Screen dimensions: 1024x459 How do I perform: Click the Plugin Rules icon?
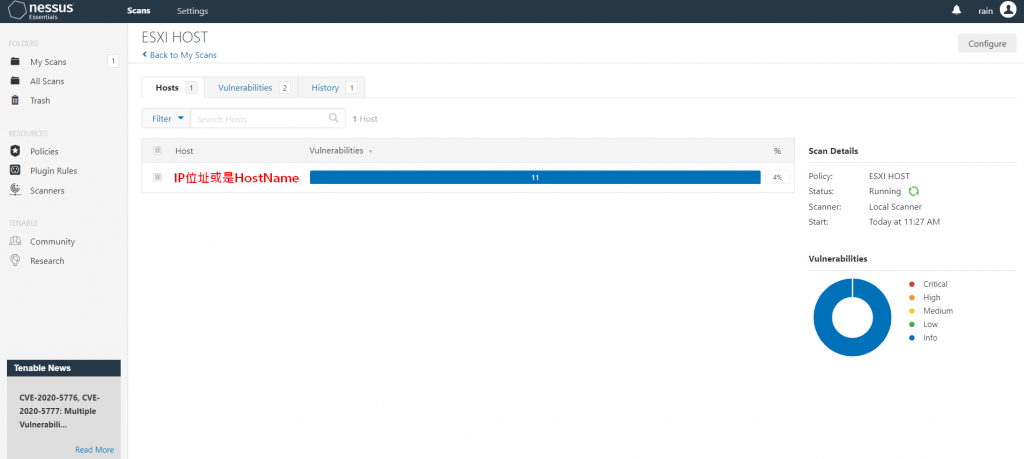[x=15, y=170]
